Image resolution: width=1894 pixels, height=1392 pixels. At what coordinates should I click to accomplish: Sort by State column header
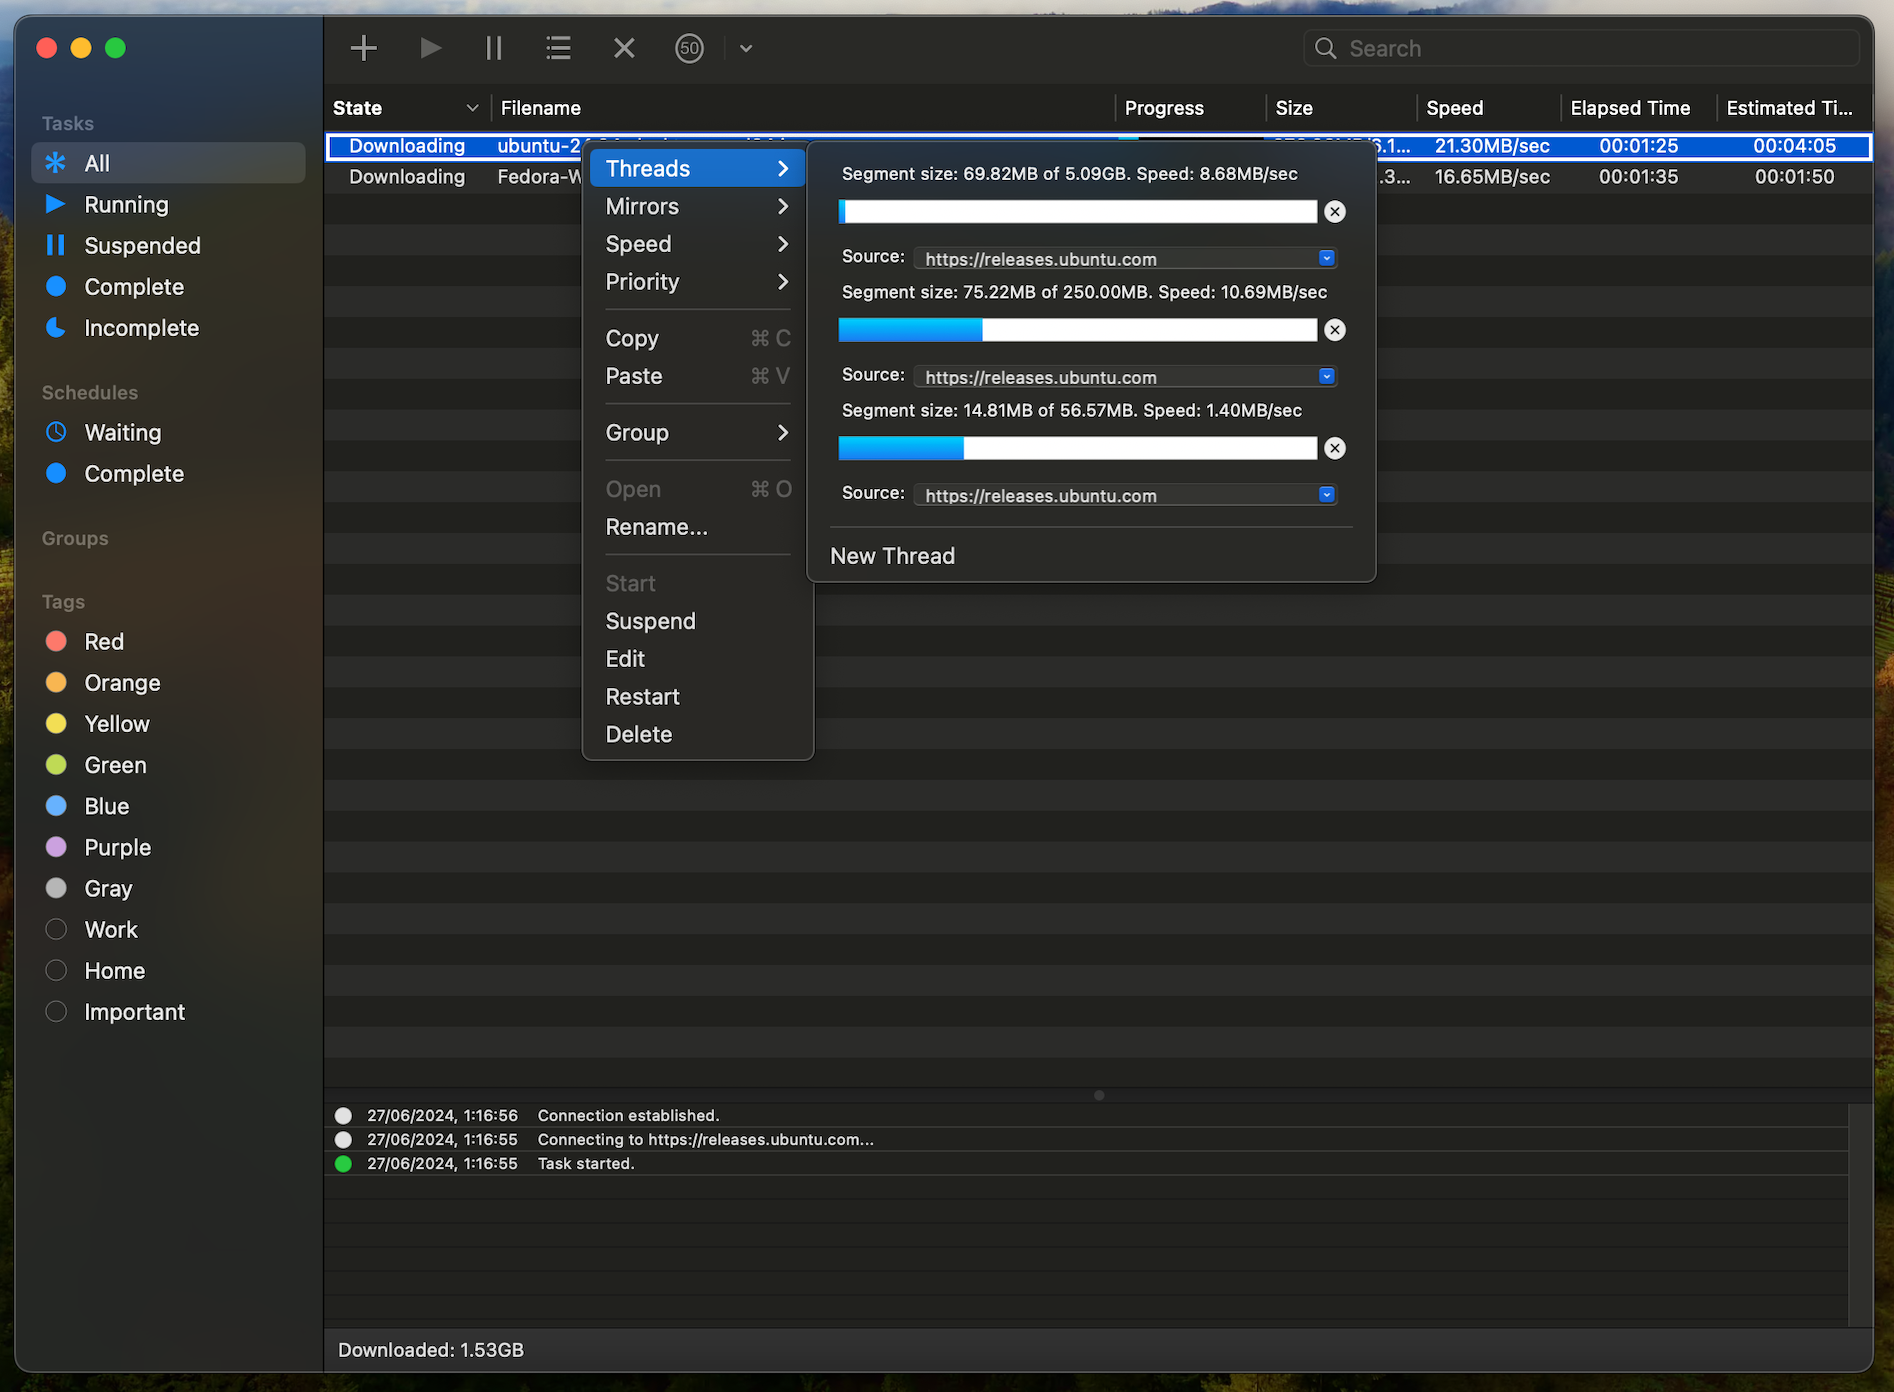407,108
